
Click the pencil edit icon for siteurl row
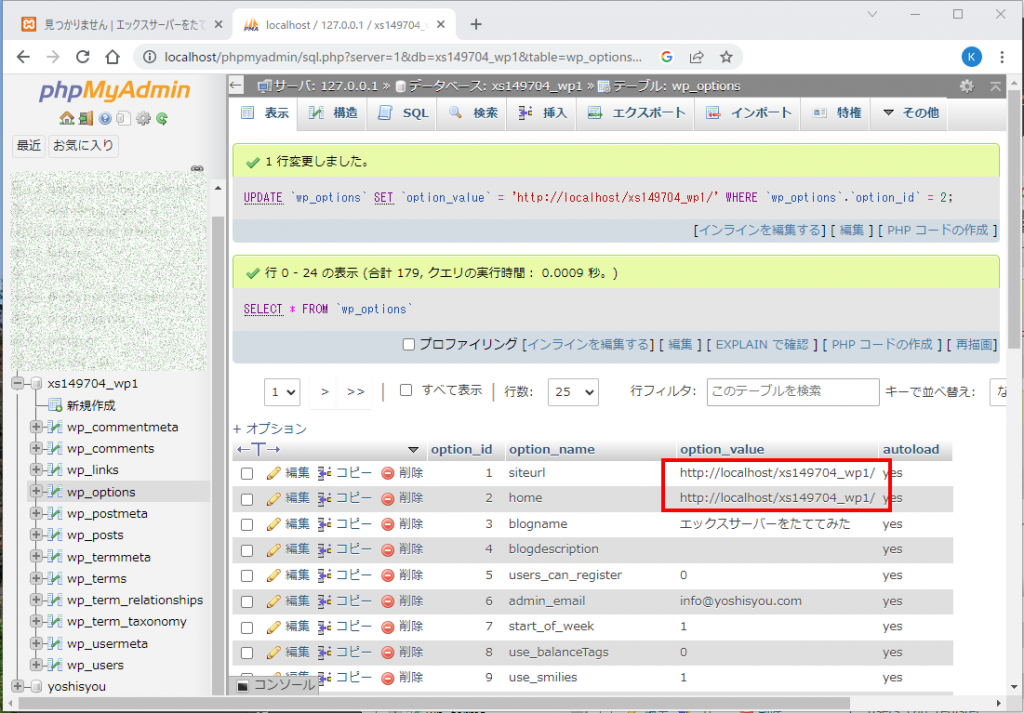coord(274,472)
